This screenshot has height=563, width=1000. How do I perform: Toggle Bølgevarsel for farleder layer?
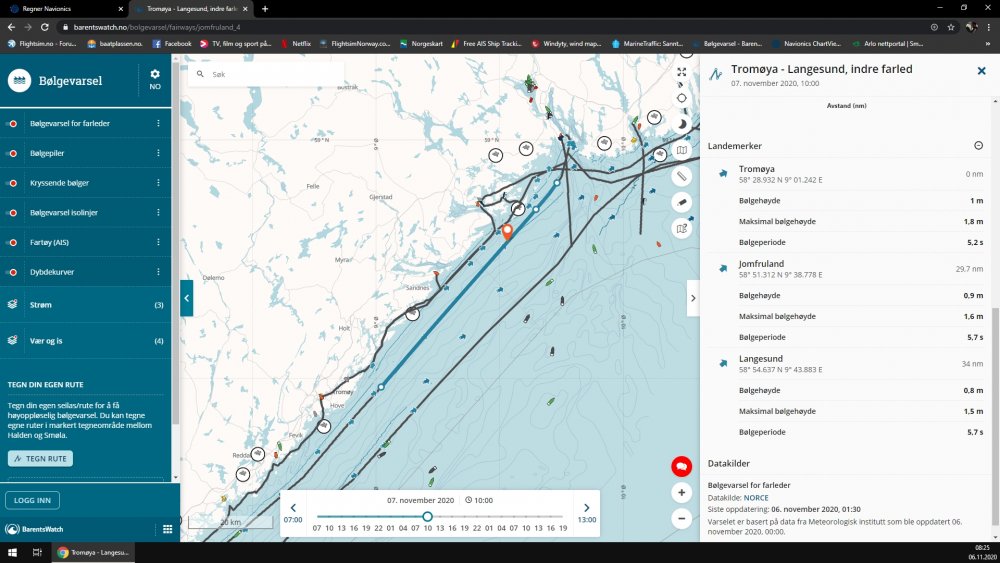click(13, 124)
